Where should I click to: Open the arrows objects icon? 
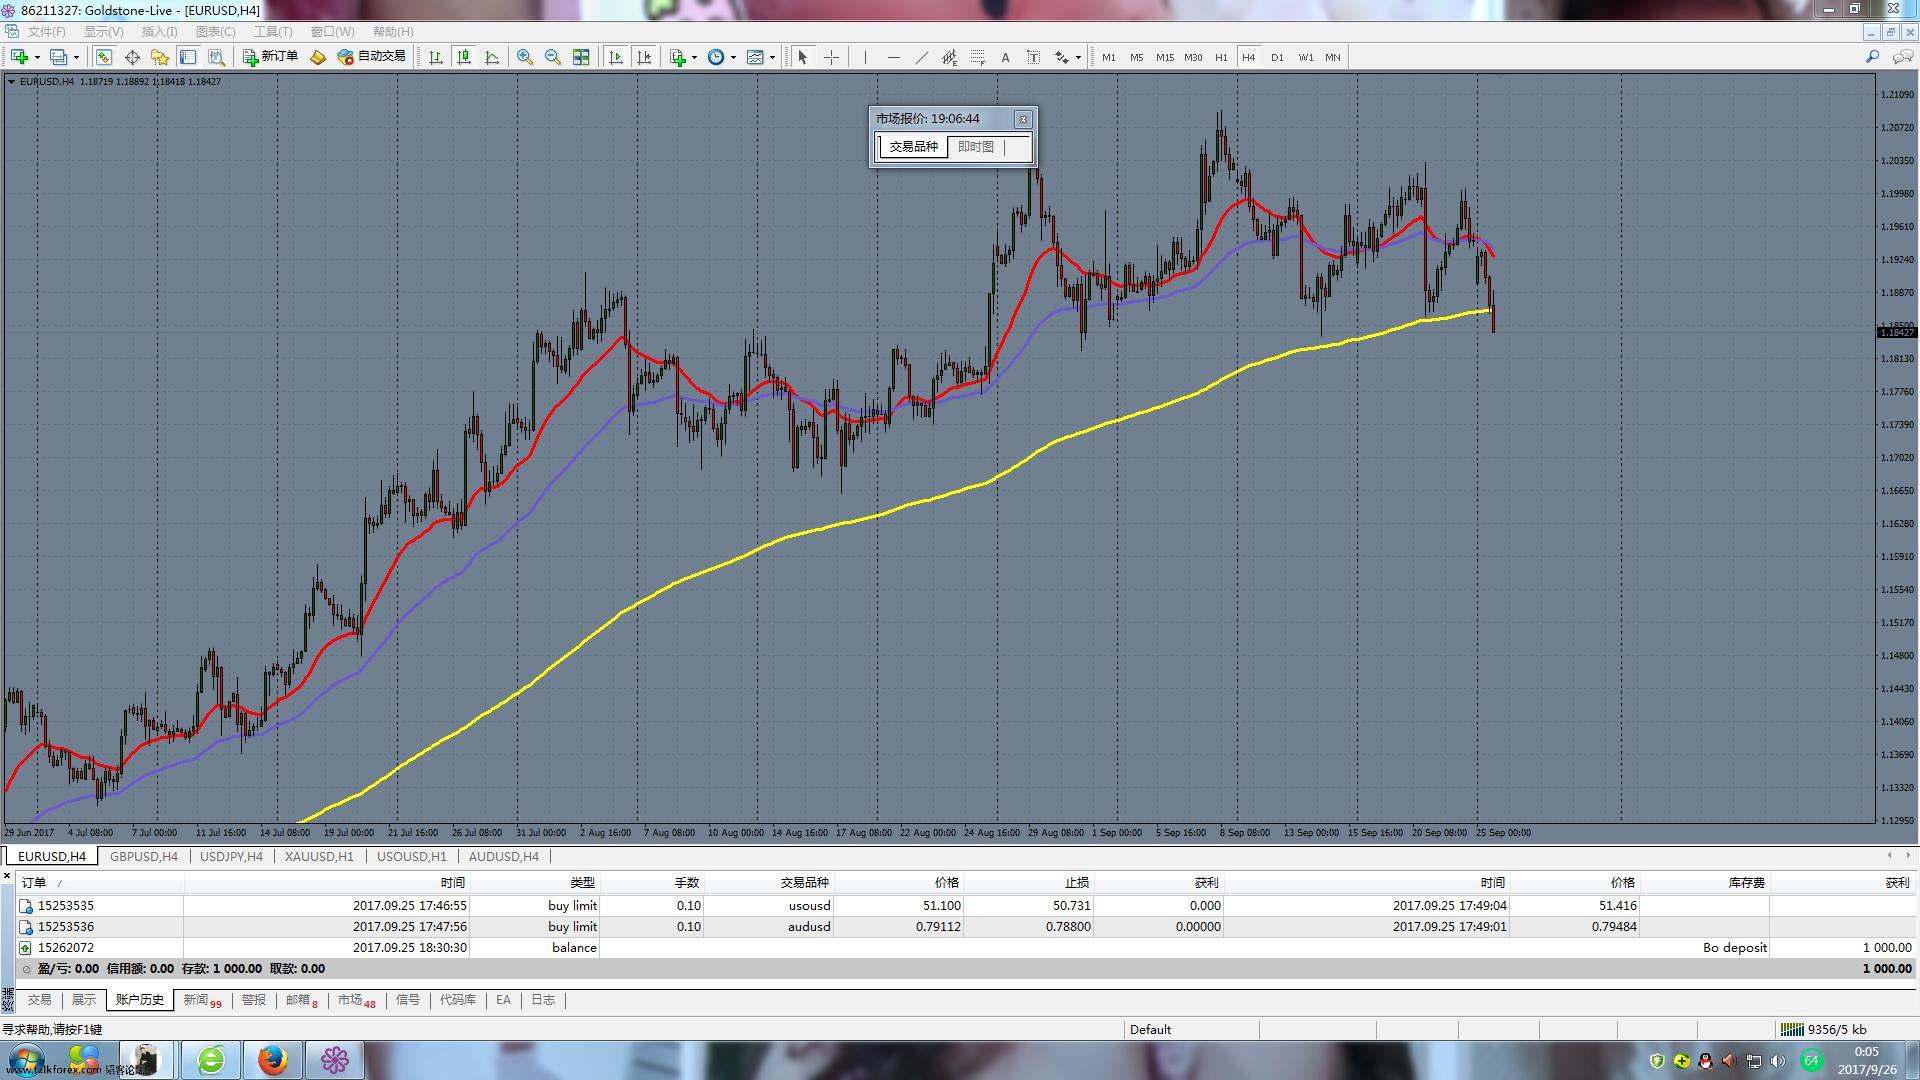tap(1062, 57)
